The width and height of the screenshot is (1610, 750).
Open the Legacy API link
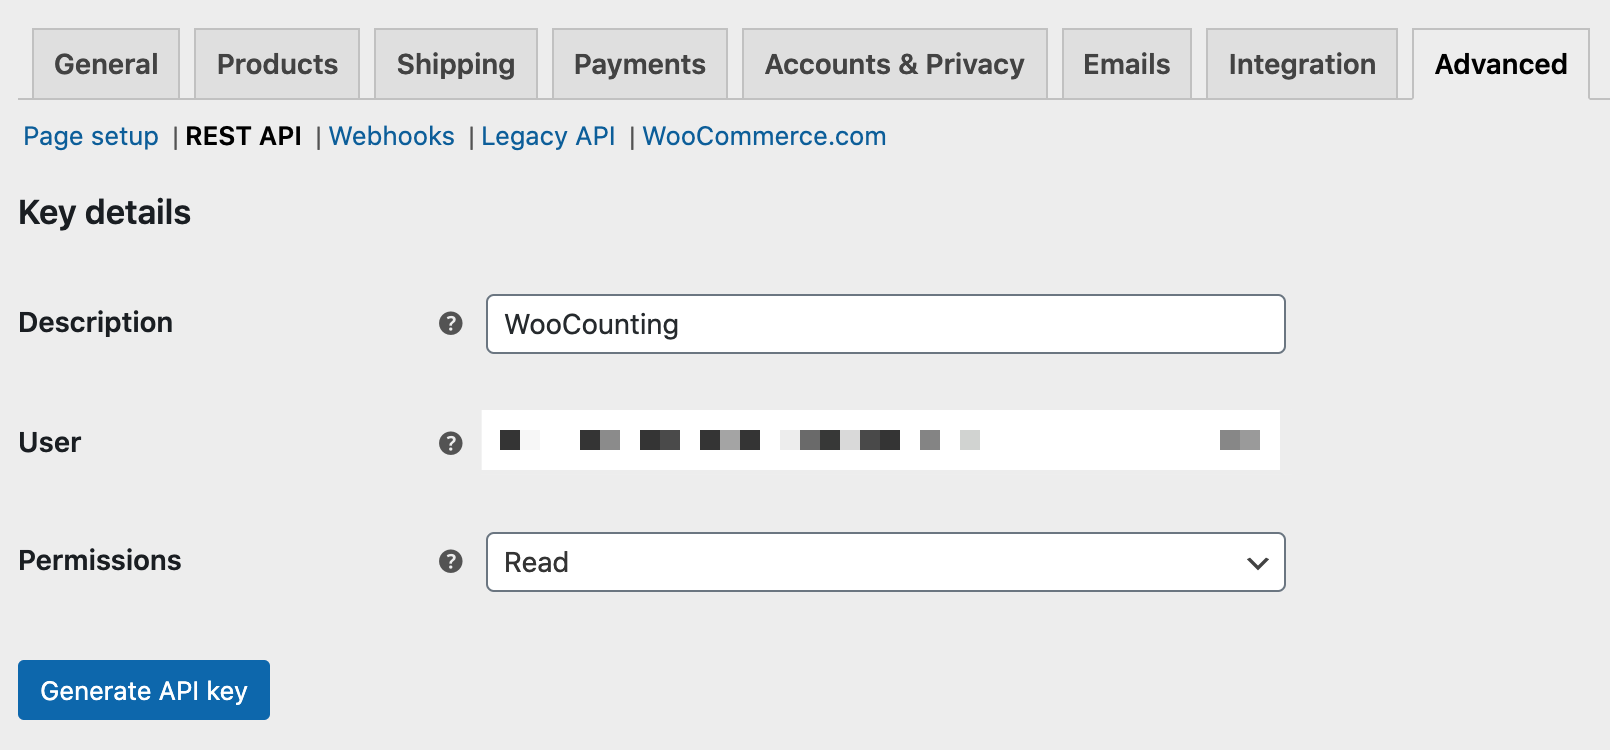point(548,136)
